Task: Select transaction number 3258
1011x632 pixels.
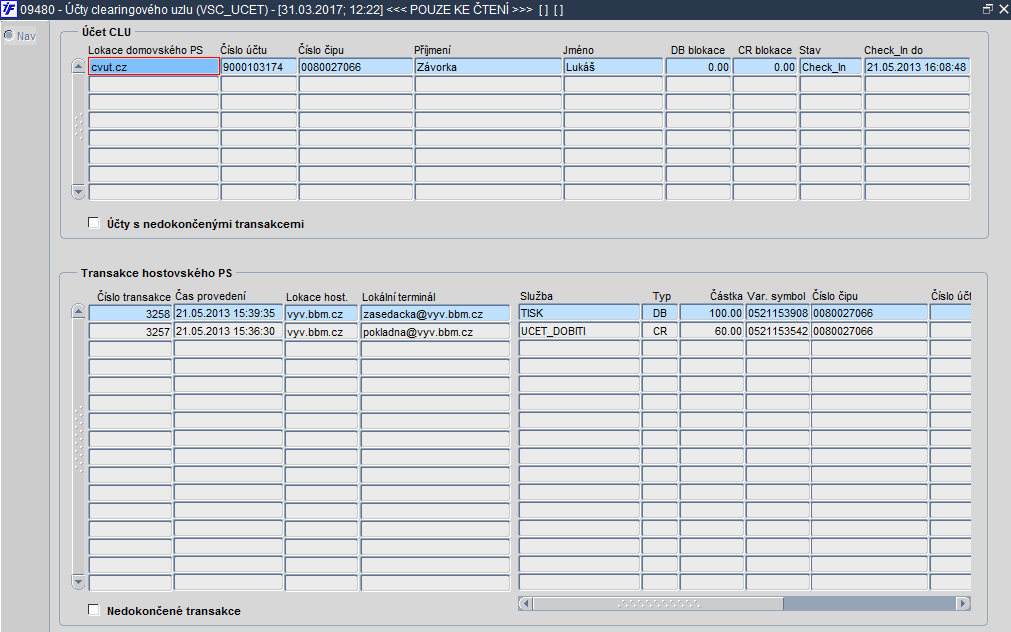Action: click(130, 313)
